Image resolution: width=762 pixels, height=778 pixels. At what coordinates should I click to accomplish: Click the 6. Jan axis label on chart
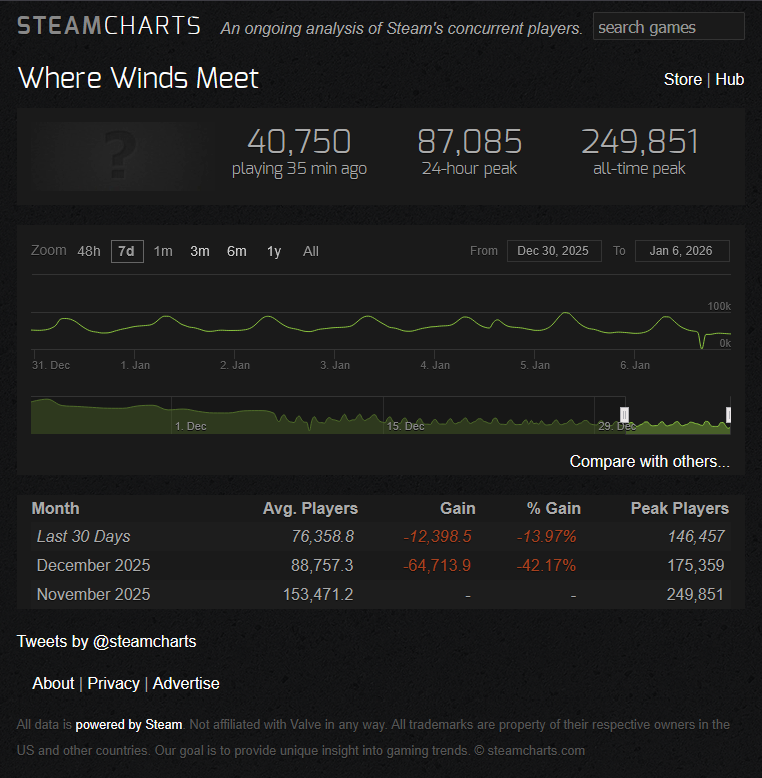pyautogui.click(x=635, y=365)
